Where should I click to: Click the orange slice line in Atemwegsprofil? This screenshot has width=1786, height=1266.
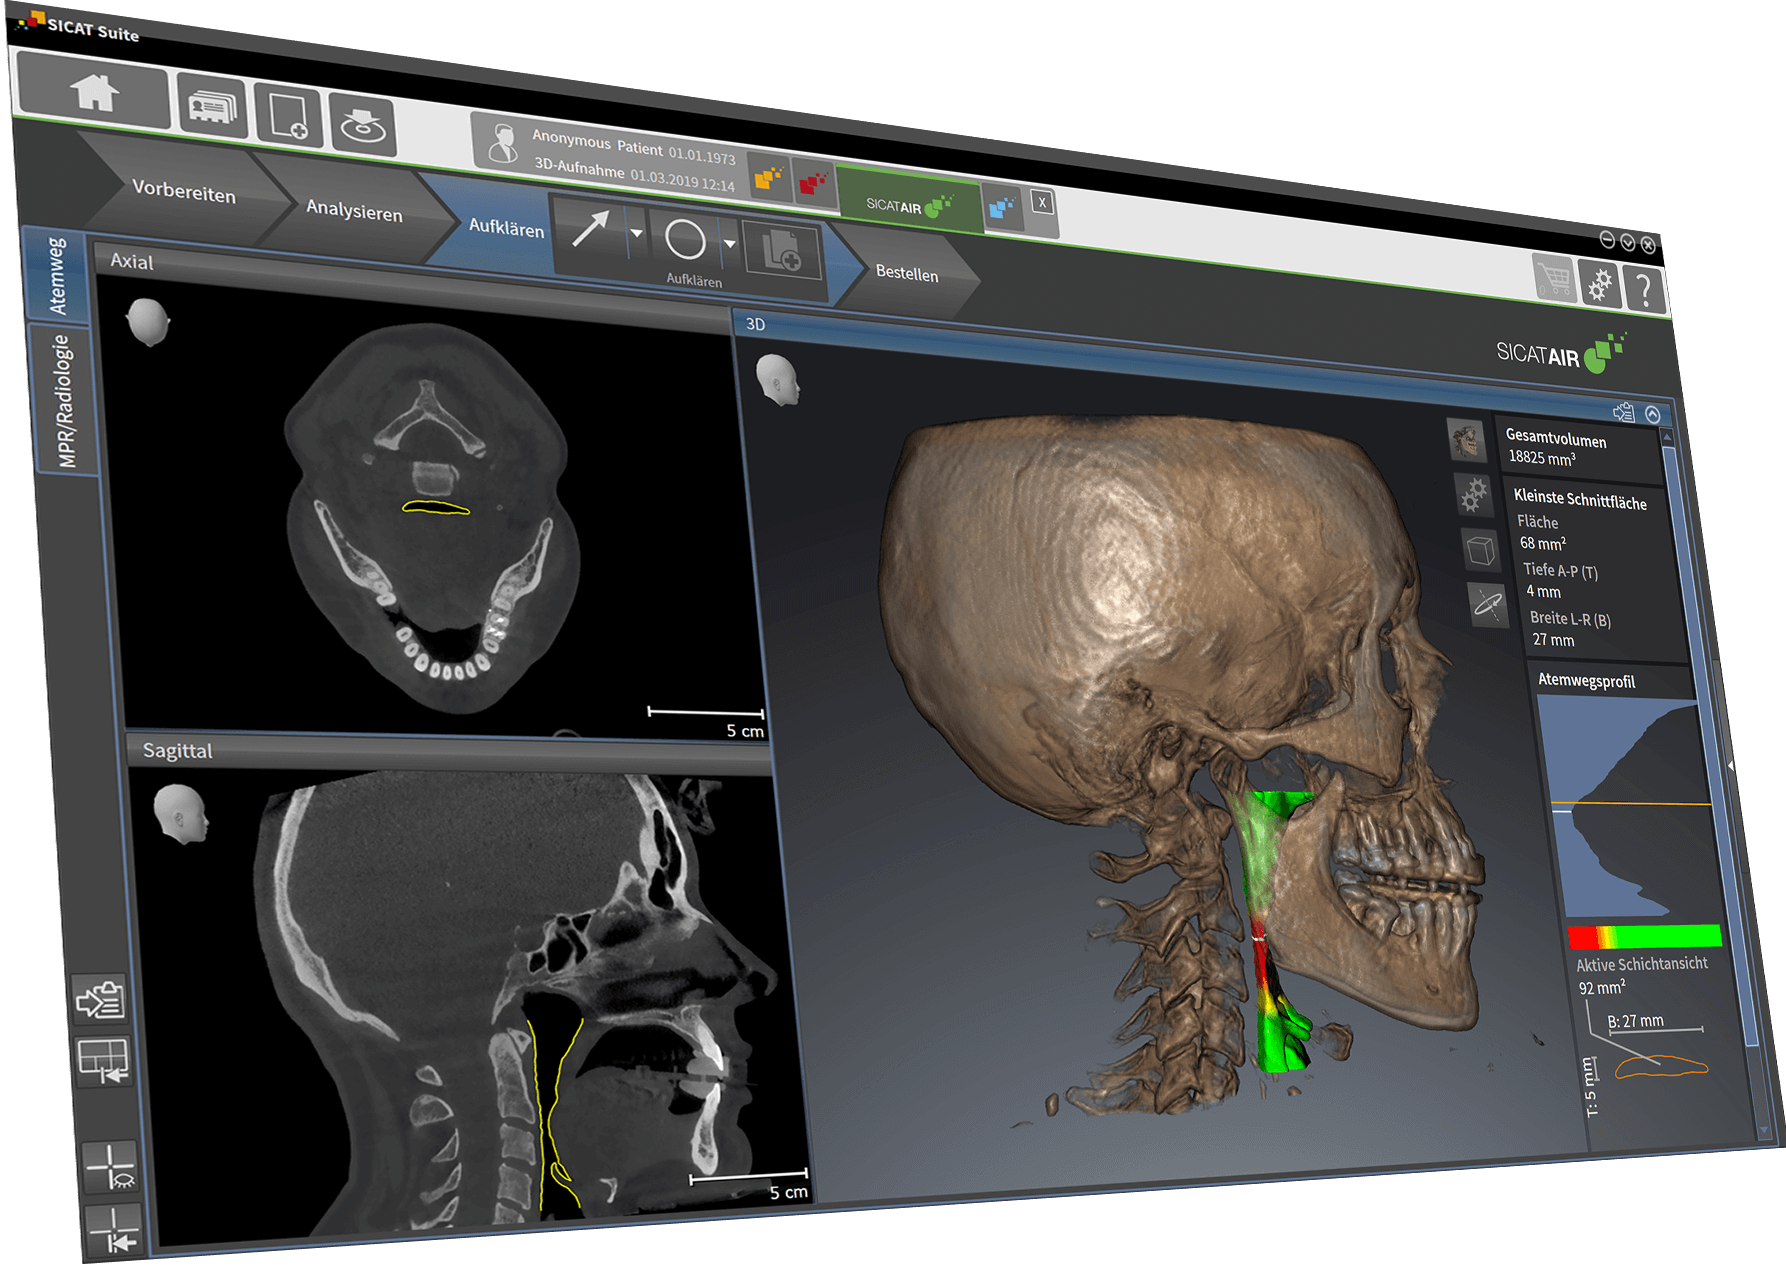tap(1631, 803)
